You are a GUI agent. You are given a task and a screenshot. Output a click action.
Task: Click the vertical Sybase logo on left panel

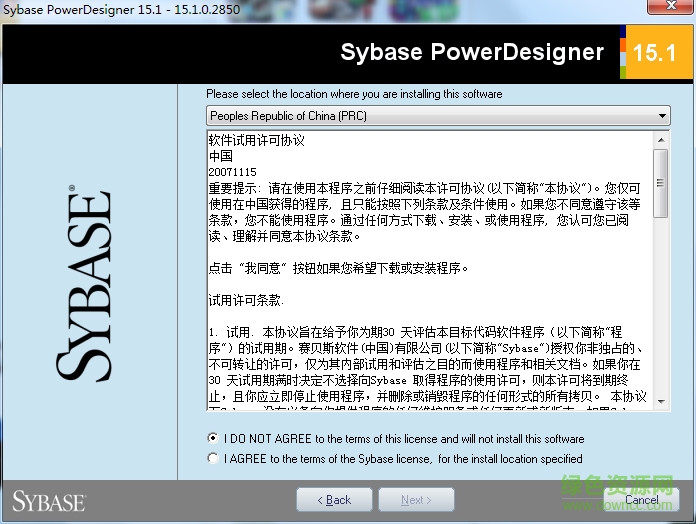click(x=84, y=284)
